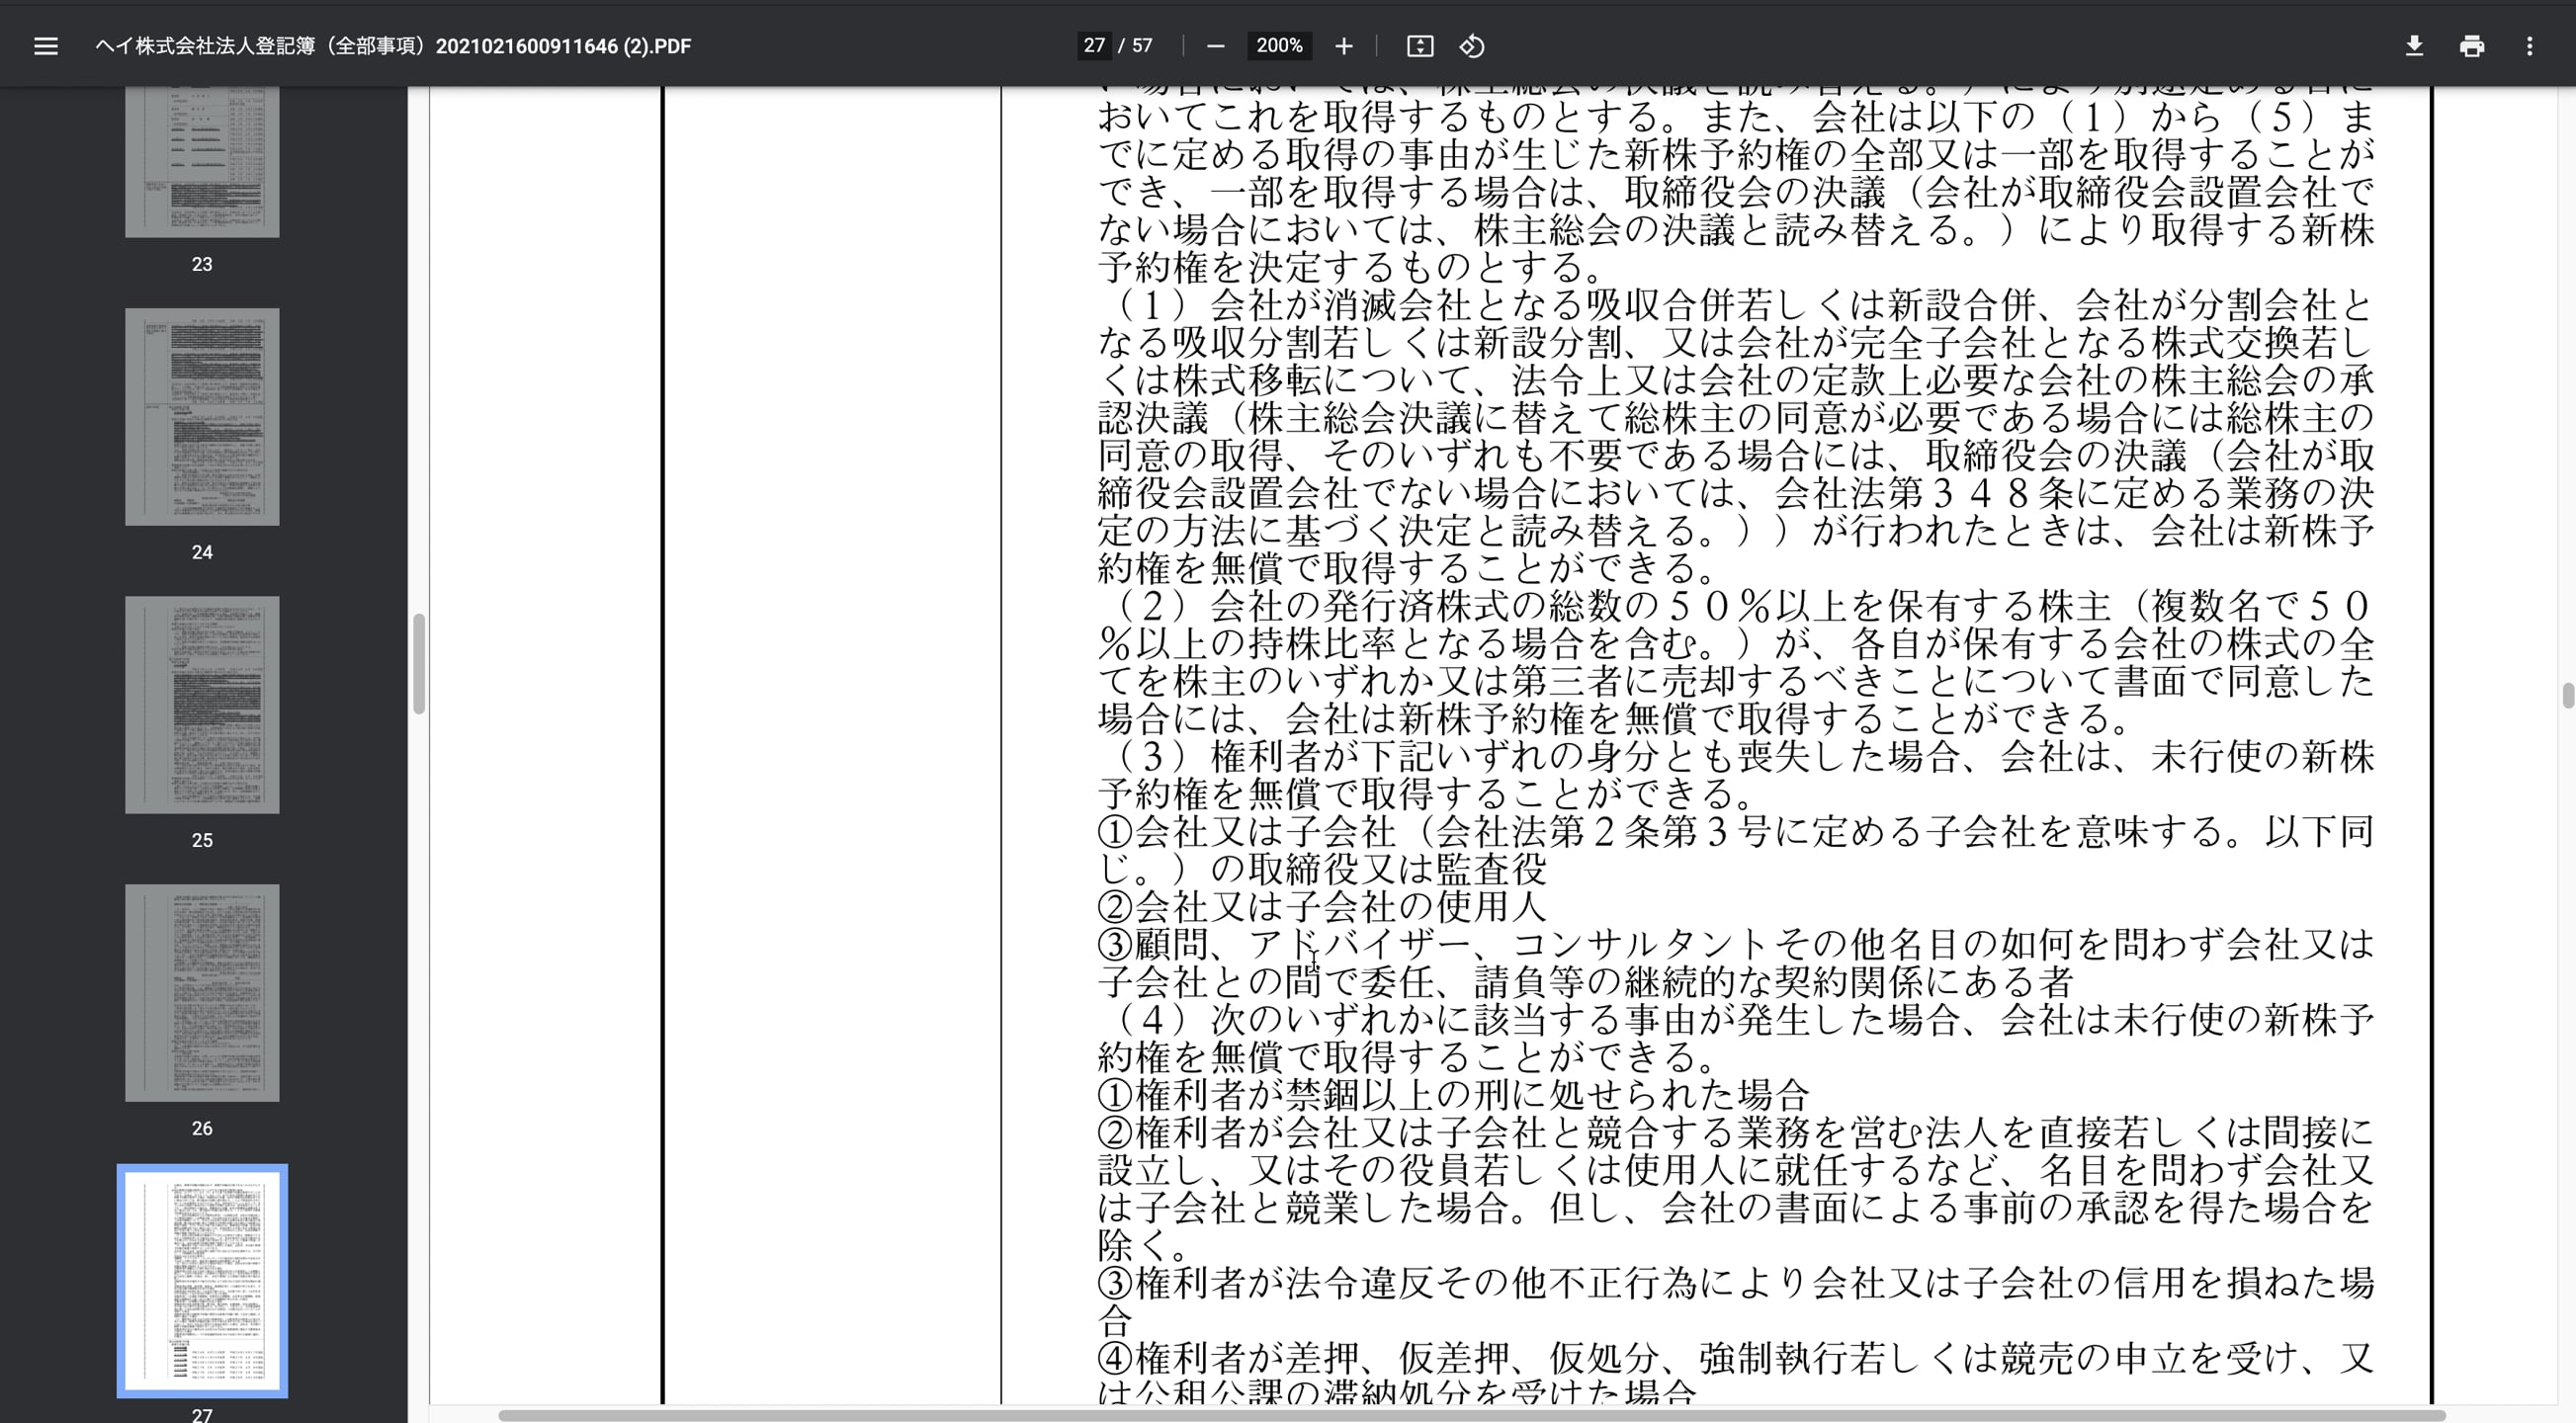This screenshot has width=2576, height=1423.
Task: Select the page 25 thumbnail
Action: [202, 704]
